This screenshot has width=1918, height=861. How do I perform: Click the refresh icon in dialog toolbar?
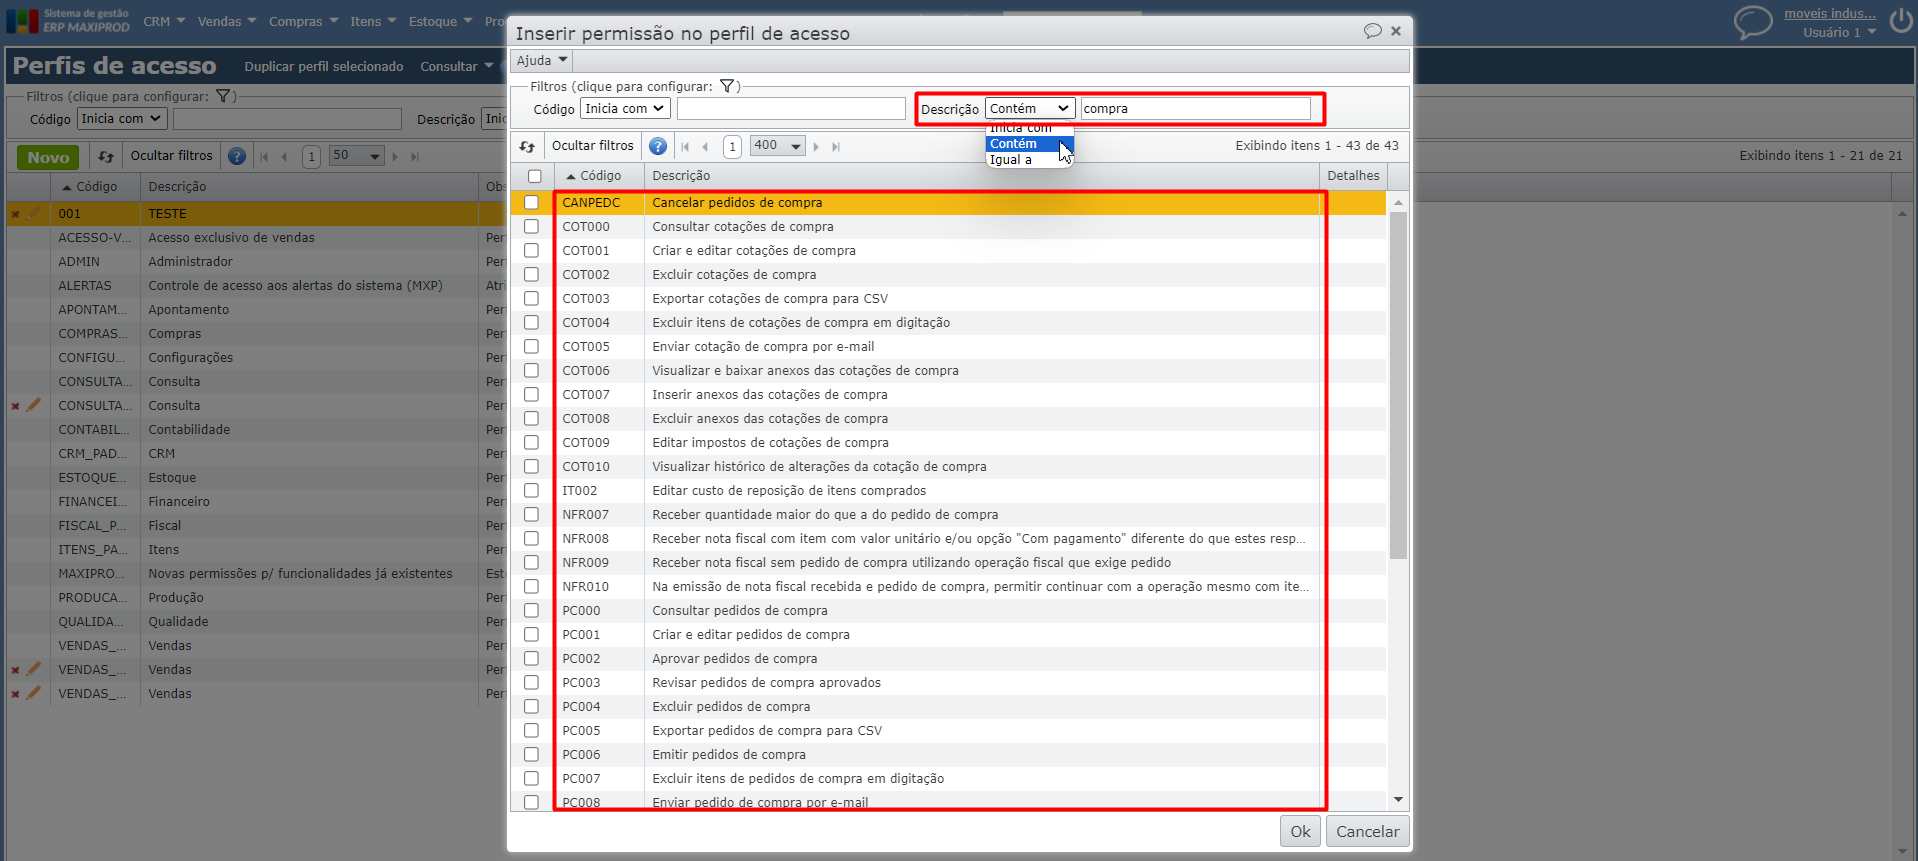pyautogui.click(x=527, y=146)
